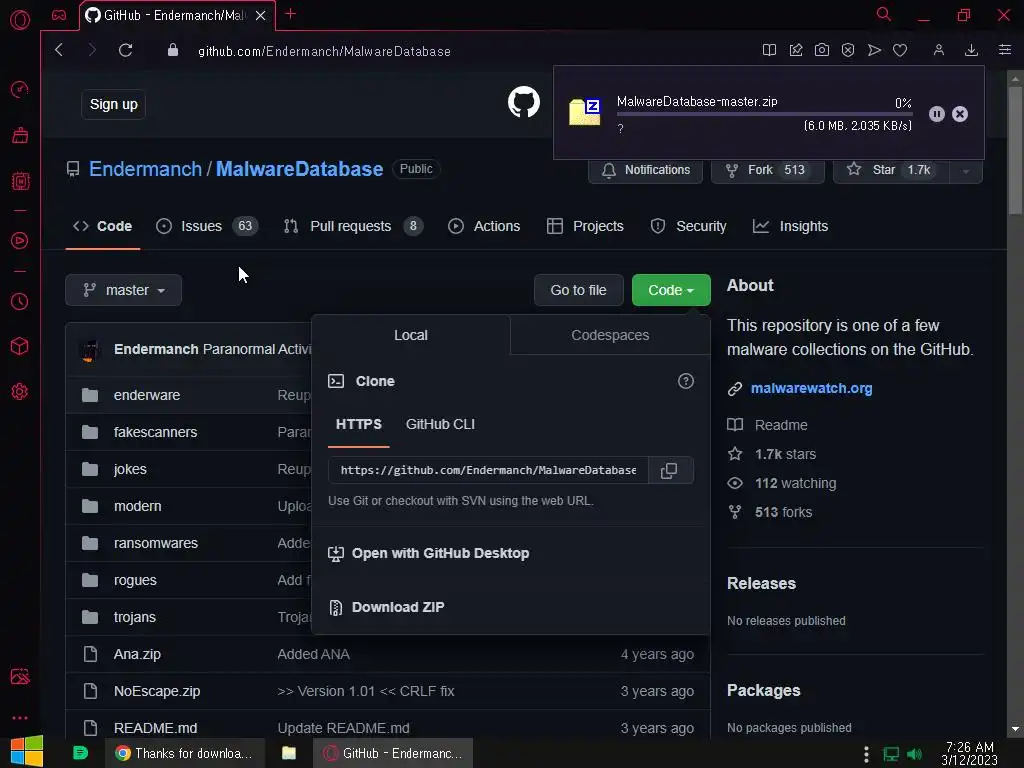Copy the HTTPS clone URL
Viewport: 1024px width, 768px height.
tap(669, 471)
